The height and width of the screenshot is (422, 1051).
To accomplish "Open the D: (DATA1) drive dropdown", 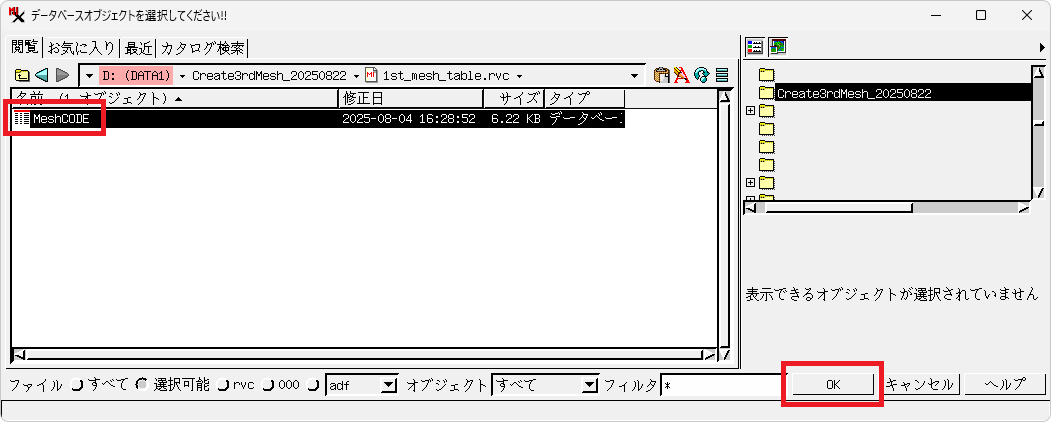I will tap(137, 75).
